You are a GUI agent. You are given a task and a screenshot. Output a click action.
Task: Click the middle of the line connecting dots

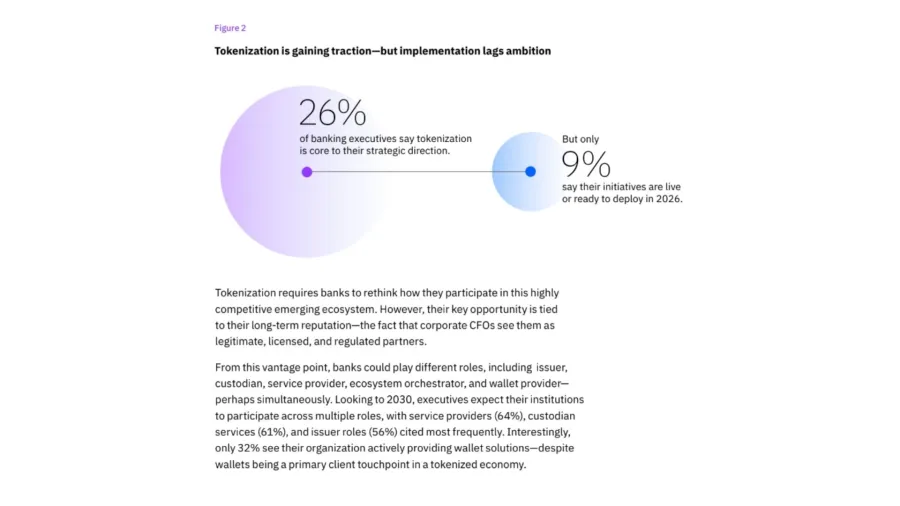(418, 172)
